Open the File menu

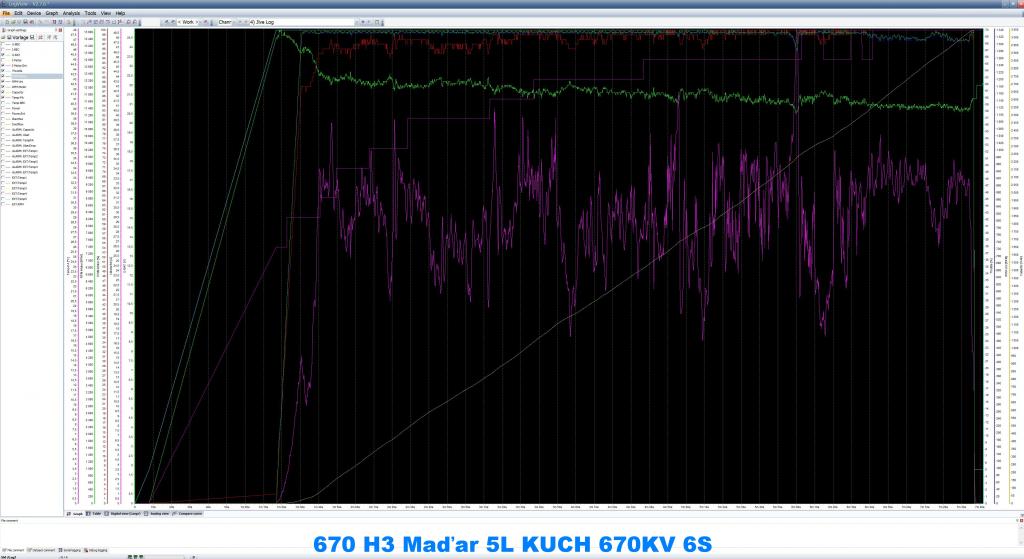[6, 13]
